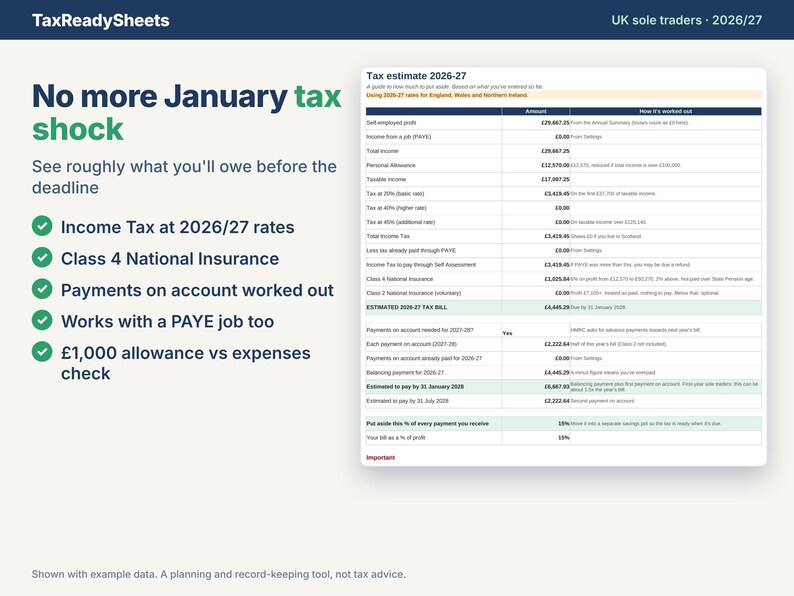The image size is (794, 596).
Task: Select 'Your bill as a % of profit' label
Action: (396, 438)
